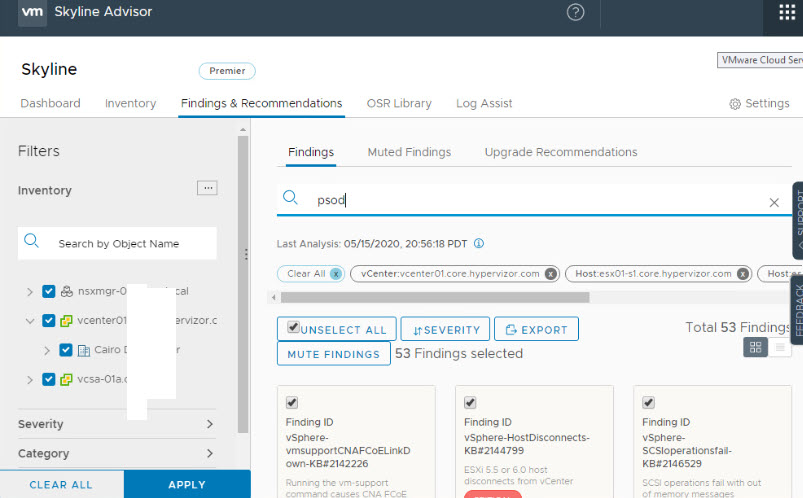Uncheck the nsxmgr inventory checkbox

(x=49, y=291)
